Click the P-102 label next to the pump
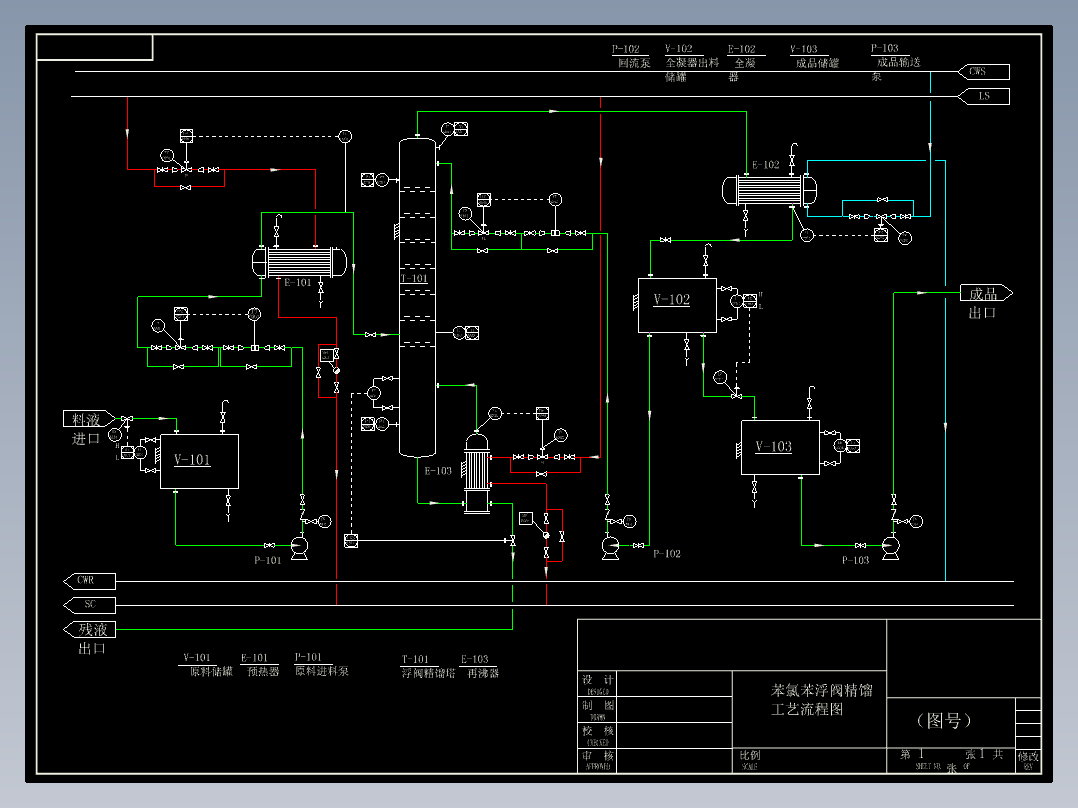Screen dimensions: 1078x808 click(x=667, y=554)
